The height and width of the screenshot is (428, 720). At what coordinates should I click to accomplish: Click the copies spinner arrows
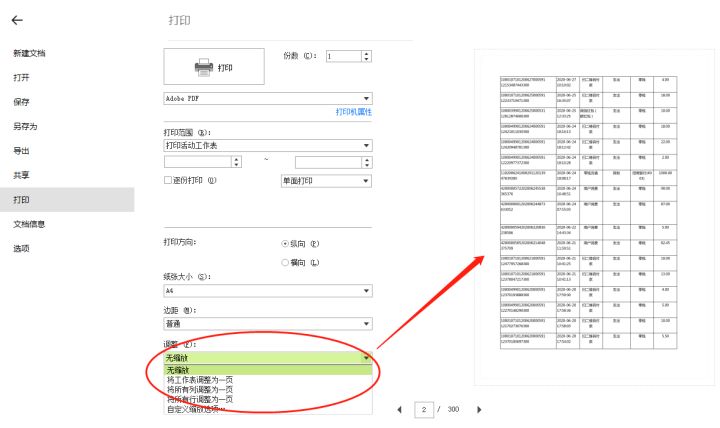tap(366, 56)
